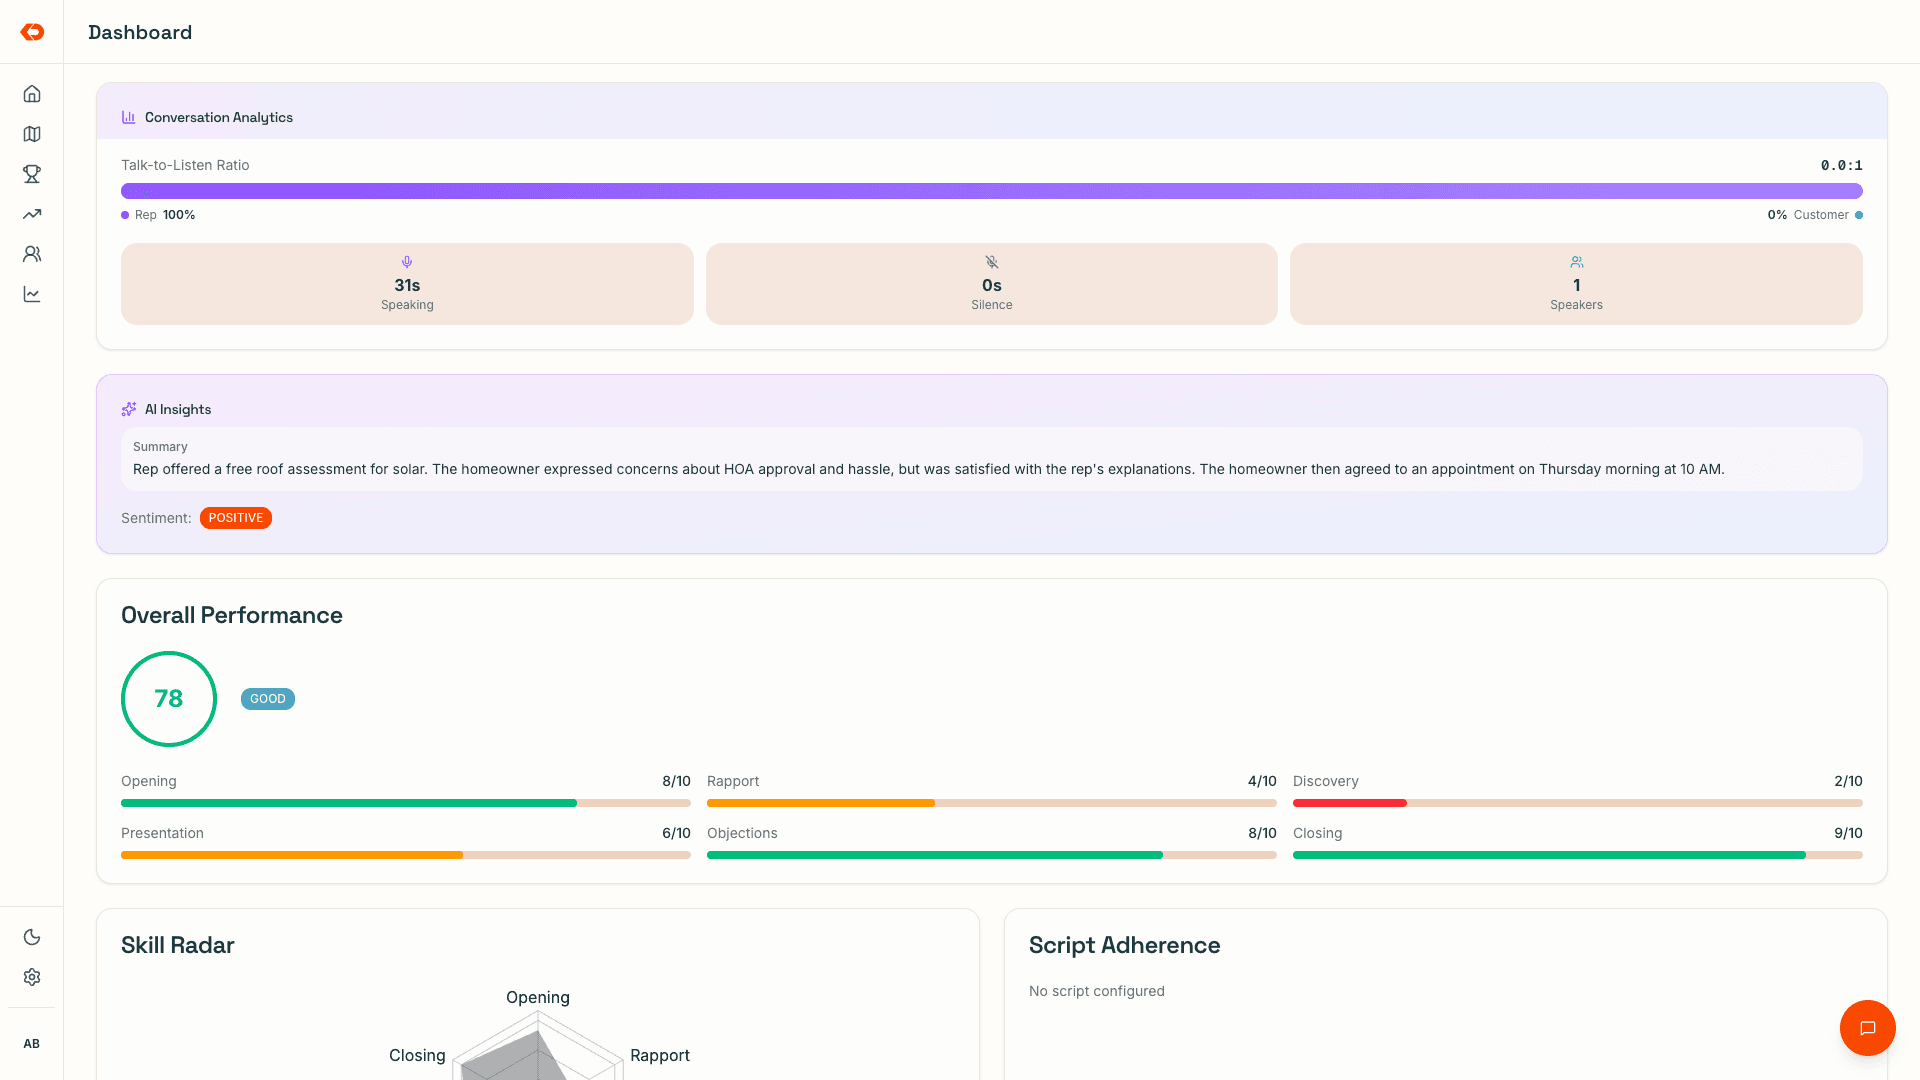Click the Script Adherence heading
1920x1080 pixels.
(1125, 945)
